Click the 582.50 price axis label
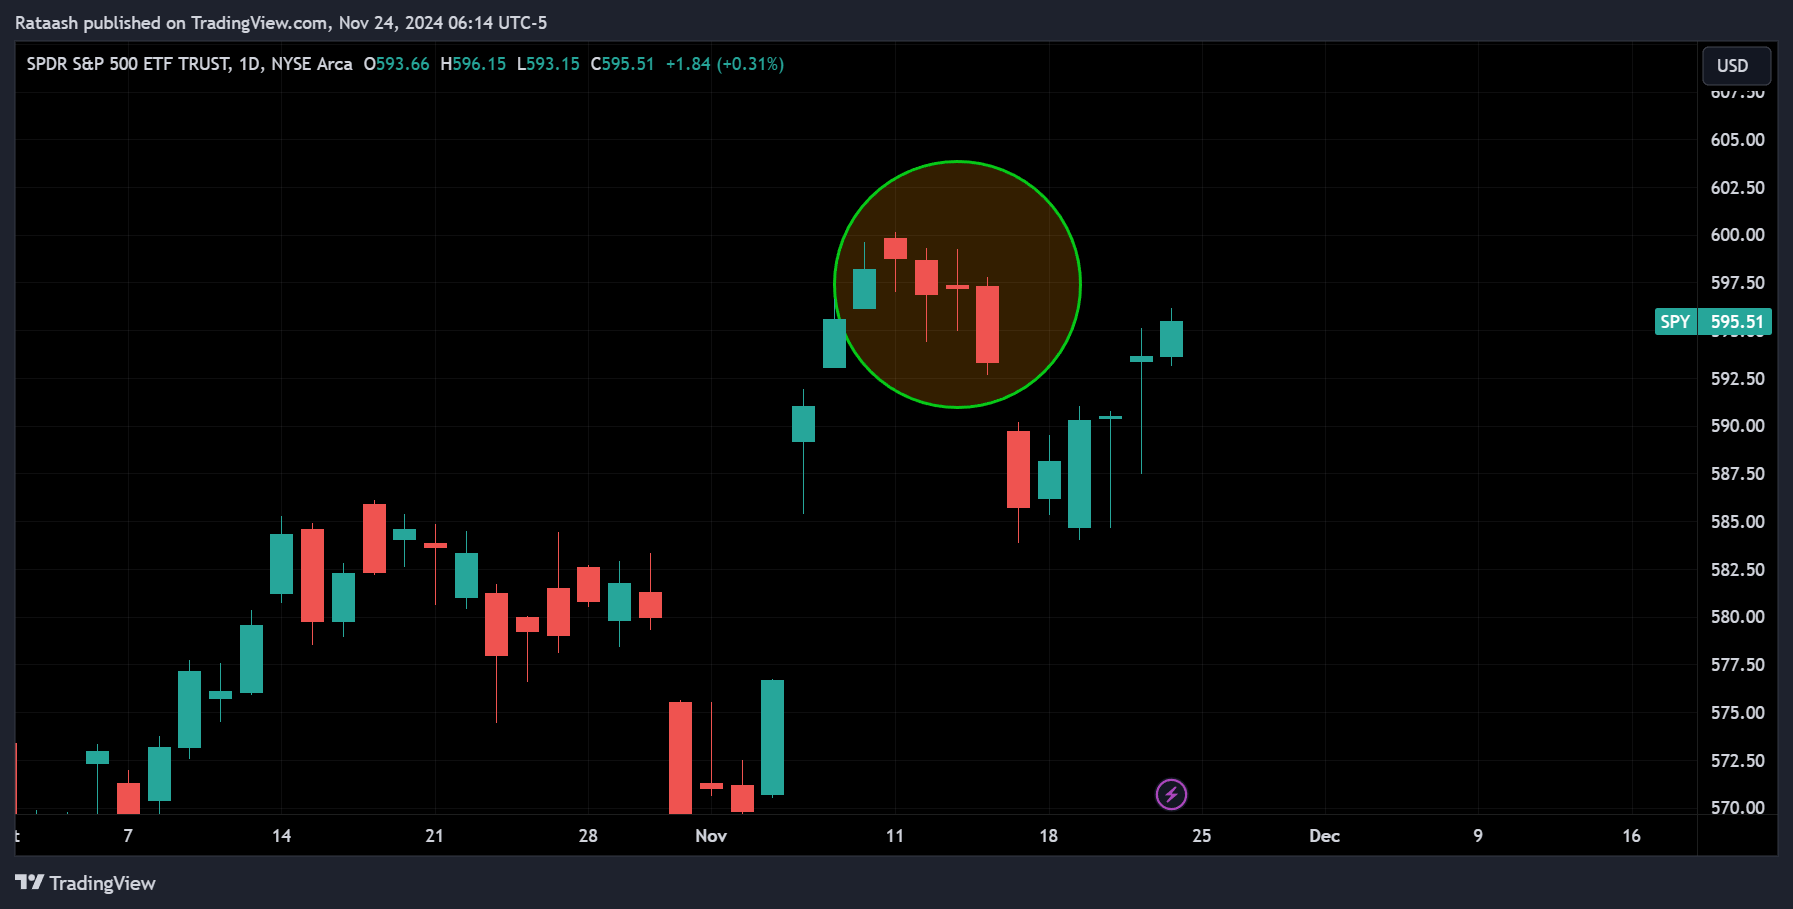This screenshot has height=909, width=1793. 1737,570
